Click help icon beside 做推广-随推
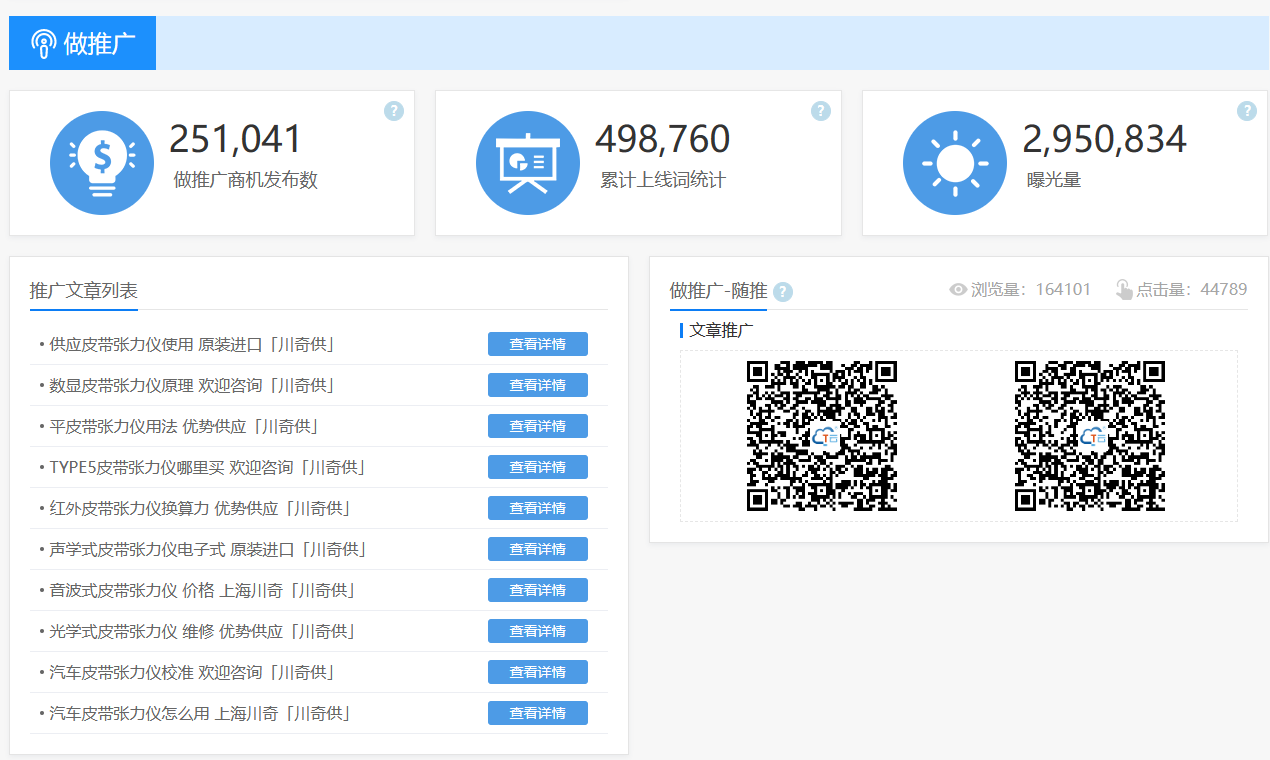Image resolution: width=1270 pixels, height=760 pixels. pyautogui.click(x=783, y=292)
